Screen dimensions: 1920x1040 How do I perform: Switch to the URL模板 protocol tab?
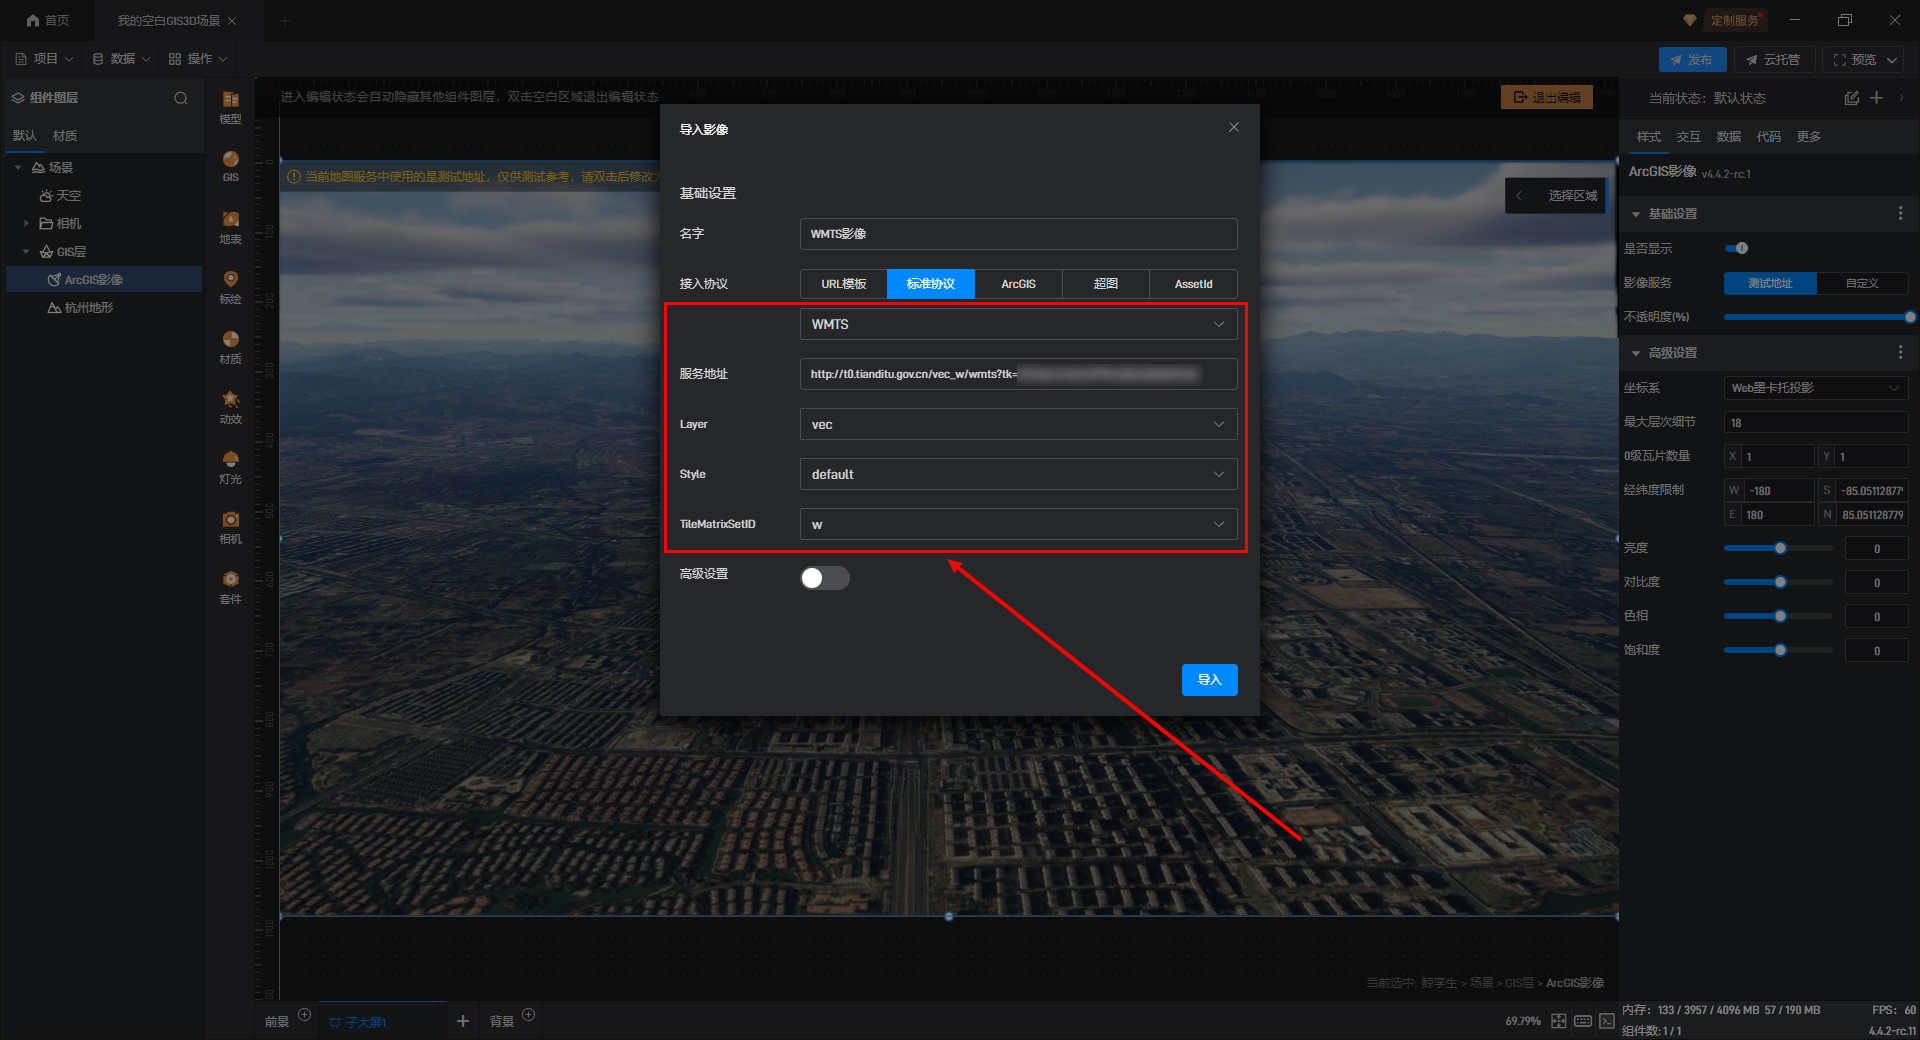point(843,284)
